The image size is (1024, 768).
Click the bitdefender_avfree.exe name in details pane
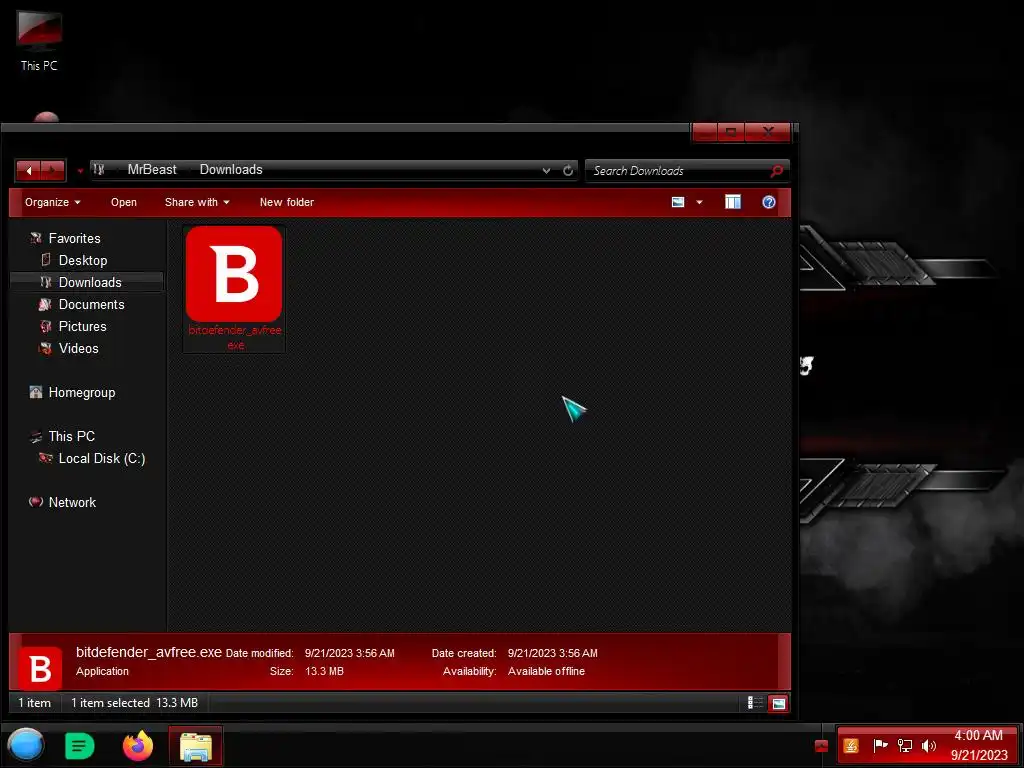149,652
